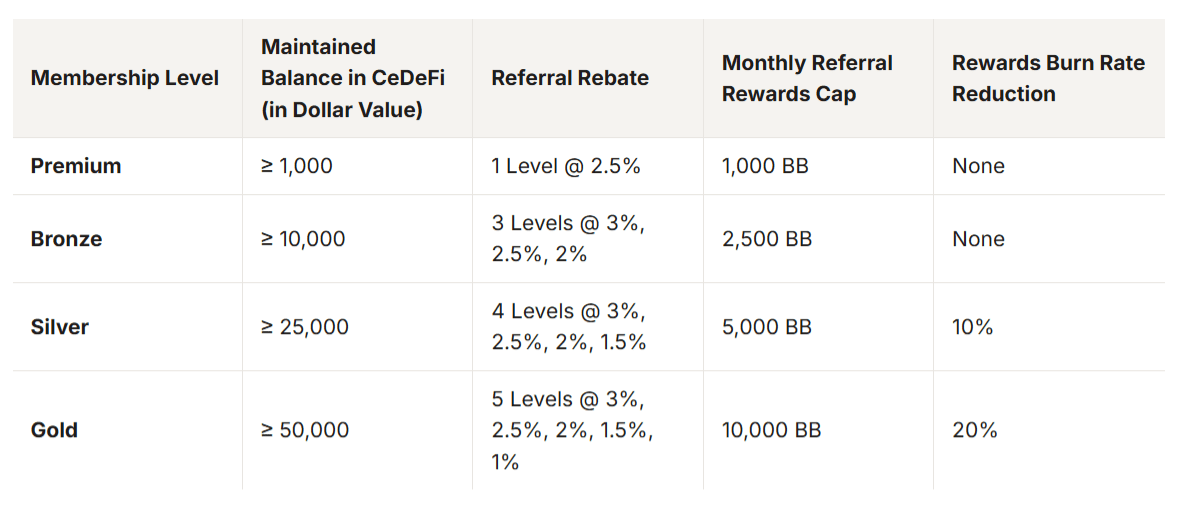The image size is (1188, 519).
Task: Select the ≥ 50,000 balance cell
Action: 305,430
